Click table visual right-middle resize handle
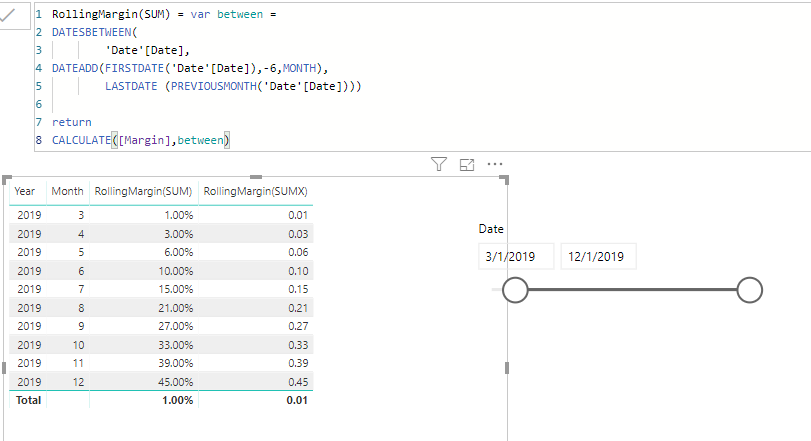 [x=507, y=368]
